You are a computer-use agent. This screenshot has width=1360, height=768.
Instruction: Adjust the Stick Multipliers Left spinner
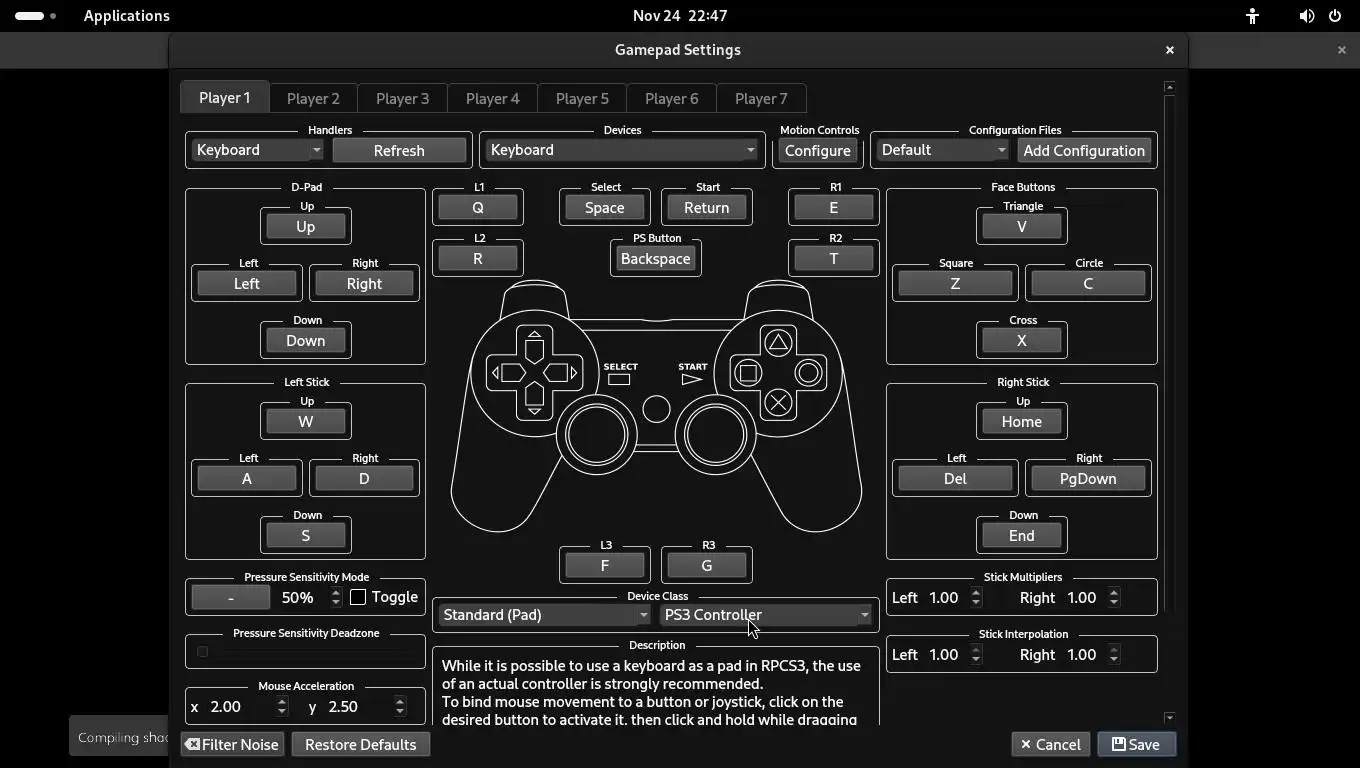pyautogui.click(x=954, y=598)
